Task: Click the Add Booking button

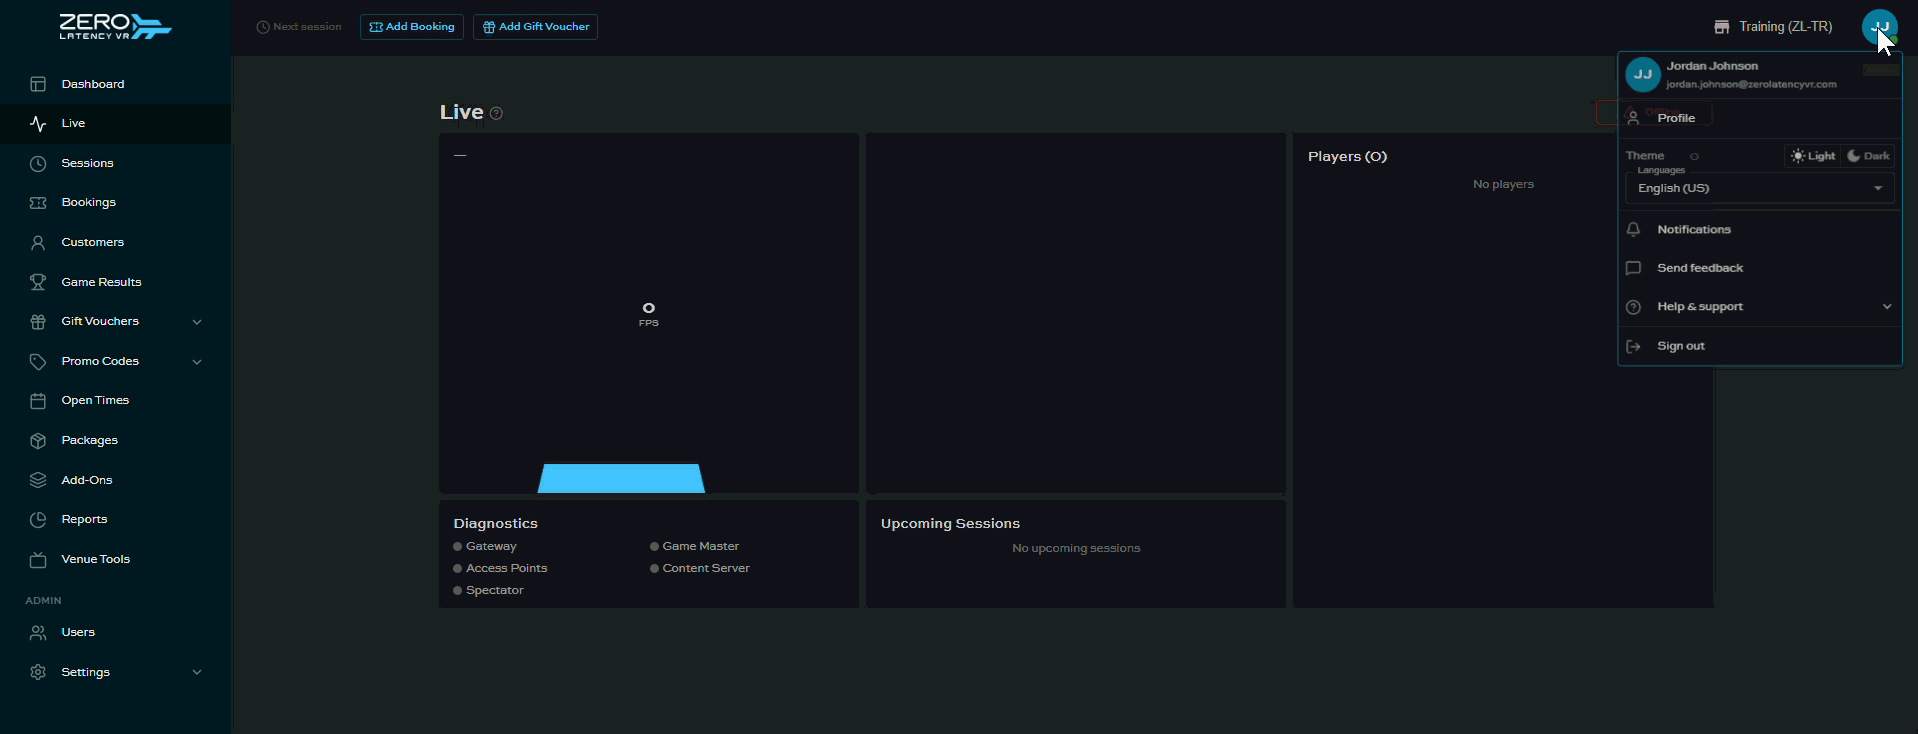Action: pos(412,27)
